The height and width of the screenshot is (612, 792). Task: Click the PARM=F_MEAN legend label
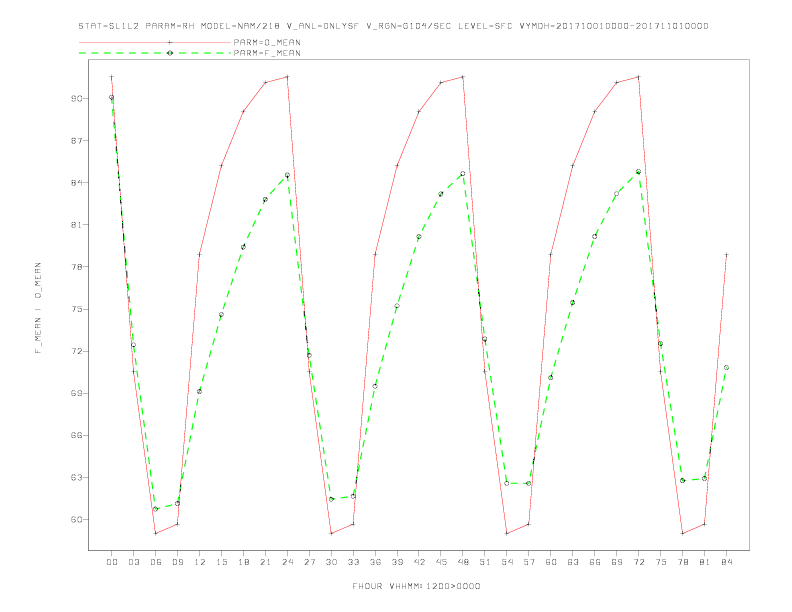pos(267,53)
